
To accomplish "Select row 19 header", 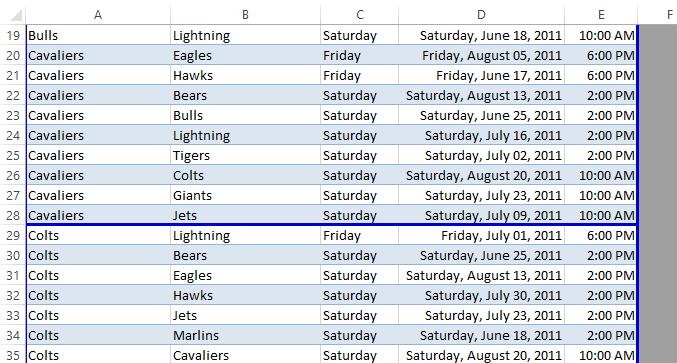I will click(x=13, y=35).
